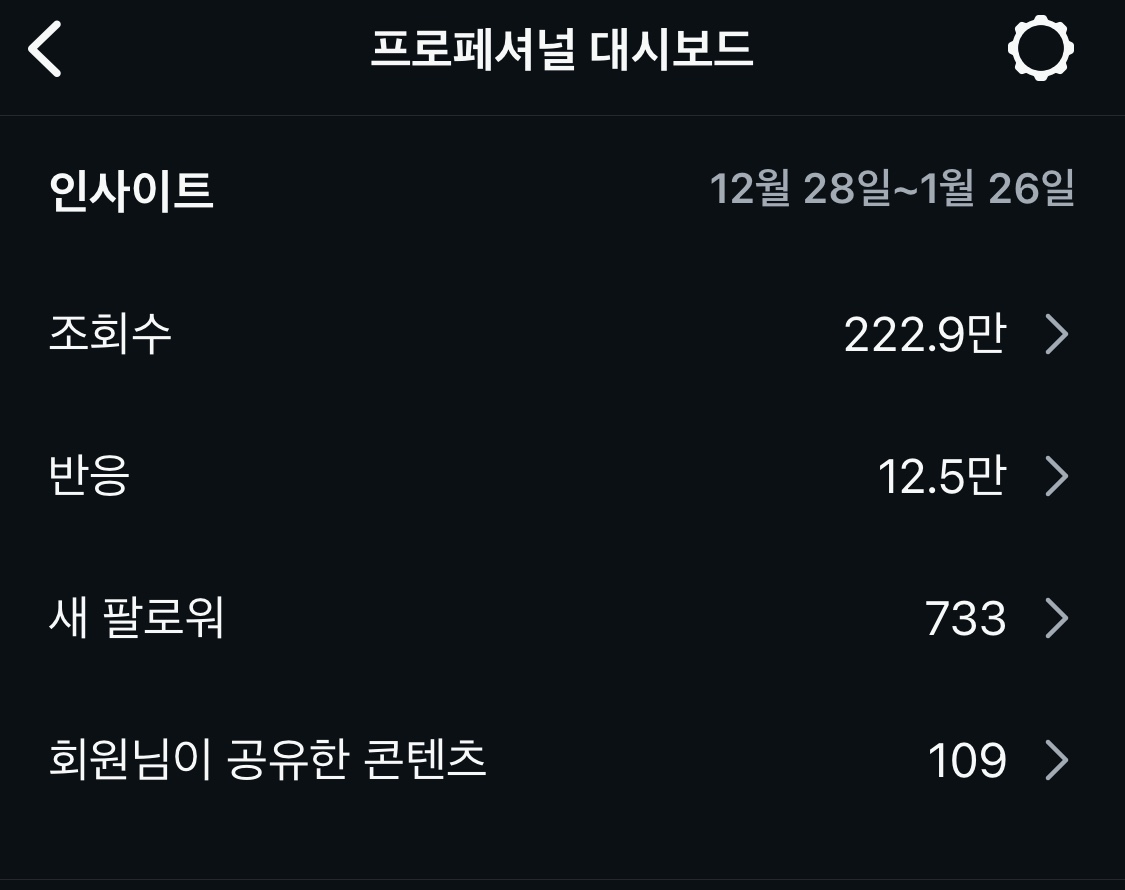Open the 회원님이 공유한 콘텐츠 label
1125x890 pixels.
(267, 760)
